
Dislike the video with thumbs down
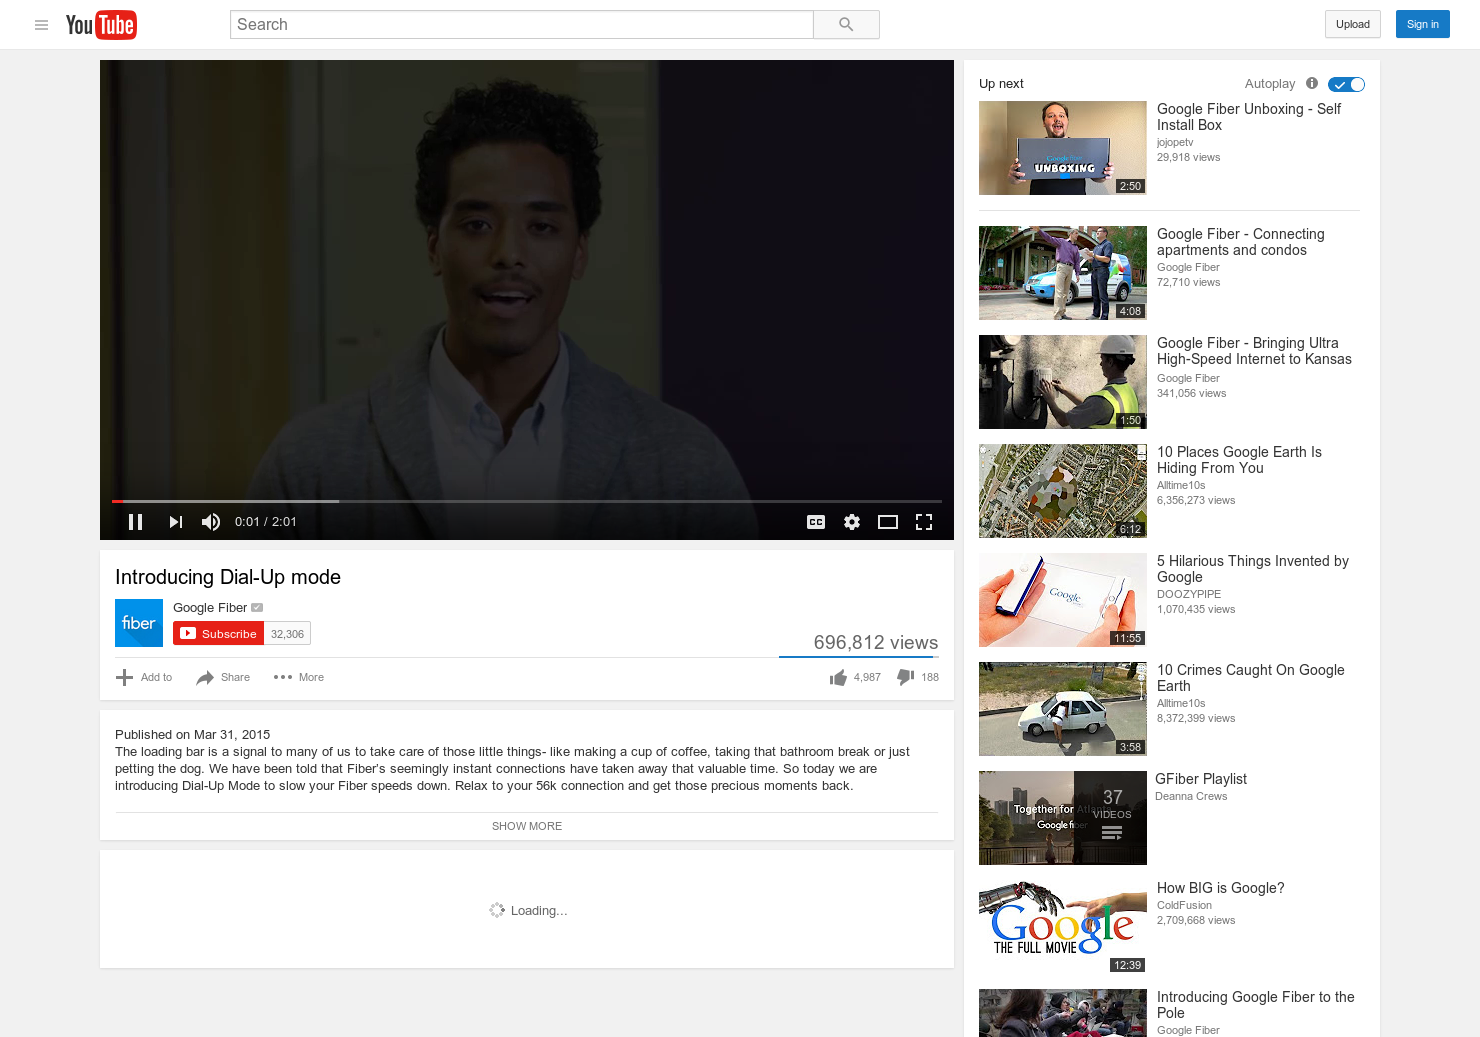tap(918, 678)
